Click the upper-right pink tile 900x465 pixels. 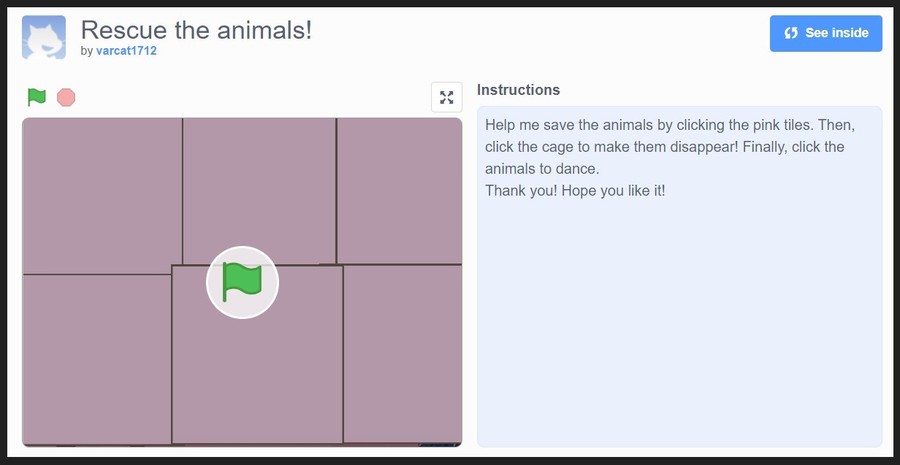(399, 191)
